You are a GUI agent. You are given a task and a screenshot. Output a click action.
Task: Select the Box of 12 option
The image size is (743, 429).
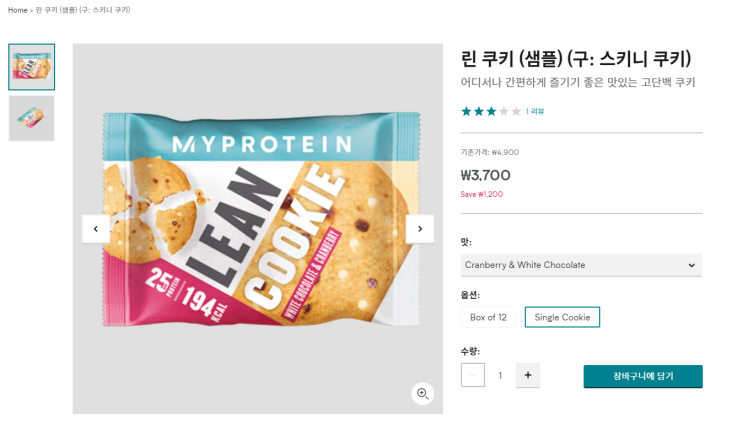pos(488,317)
